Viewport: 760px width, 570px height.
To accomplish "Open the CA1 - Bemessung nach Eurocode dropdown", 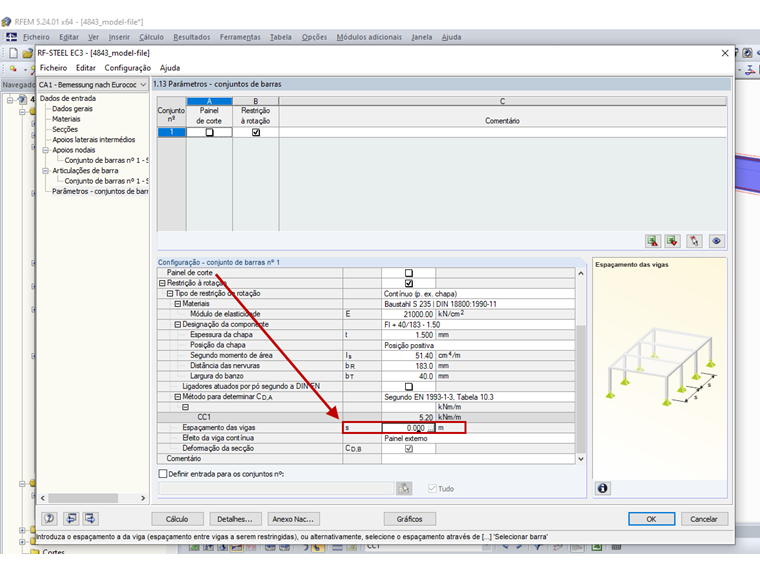I will [142, 85].
